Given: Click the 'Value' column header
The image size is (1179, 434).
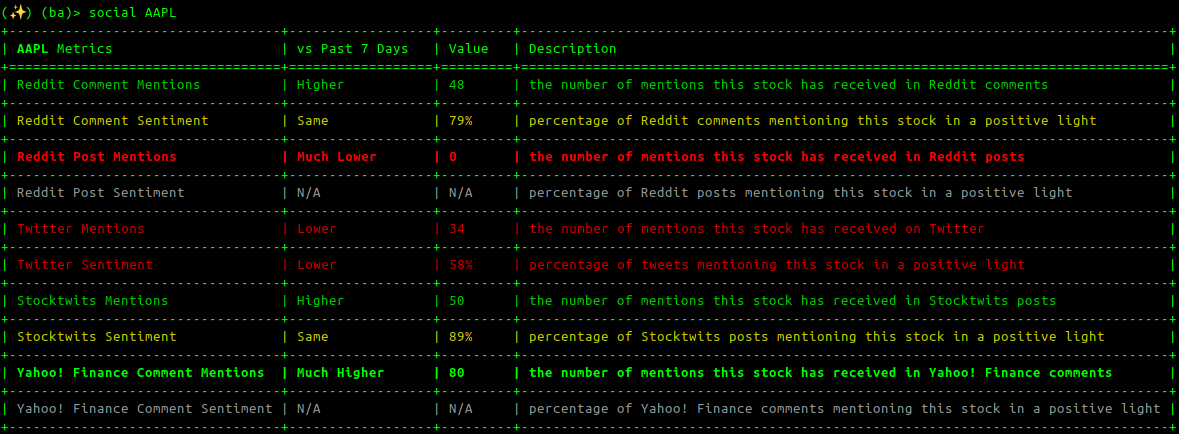Looking at the screenshot, I should [468, 49].
